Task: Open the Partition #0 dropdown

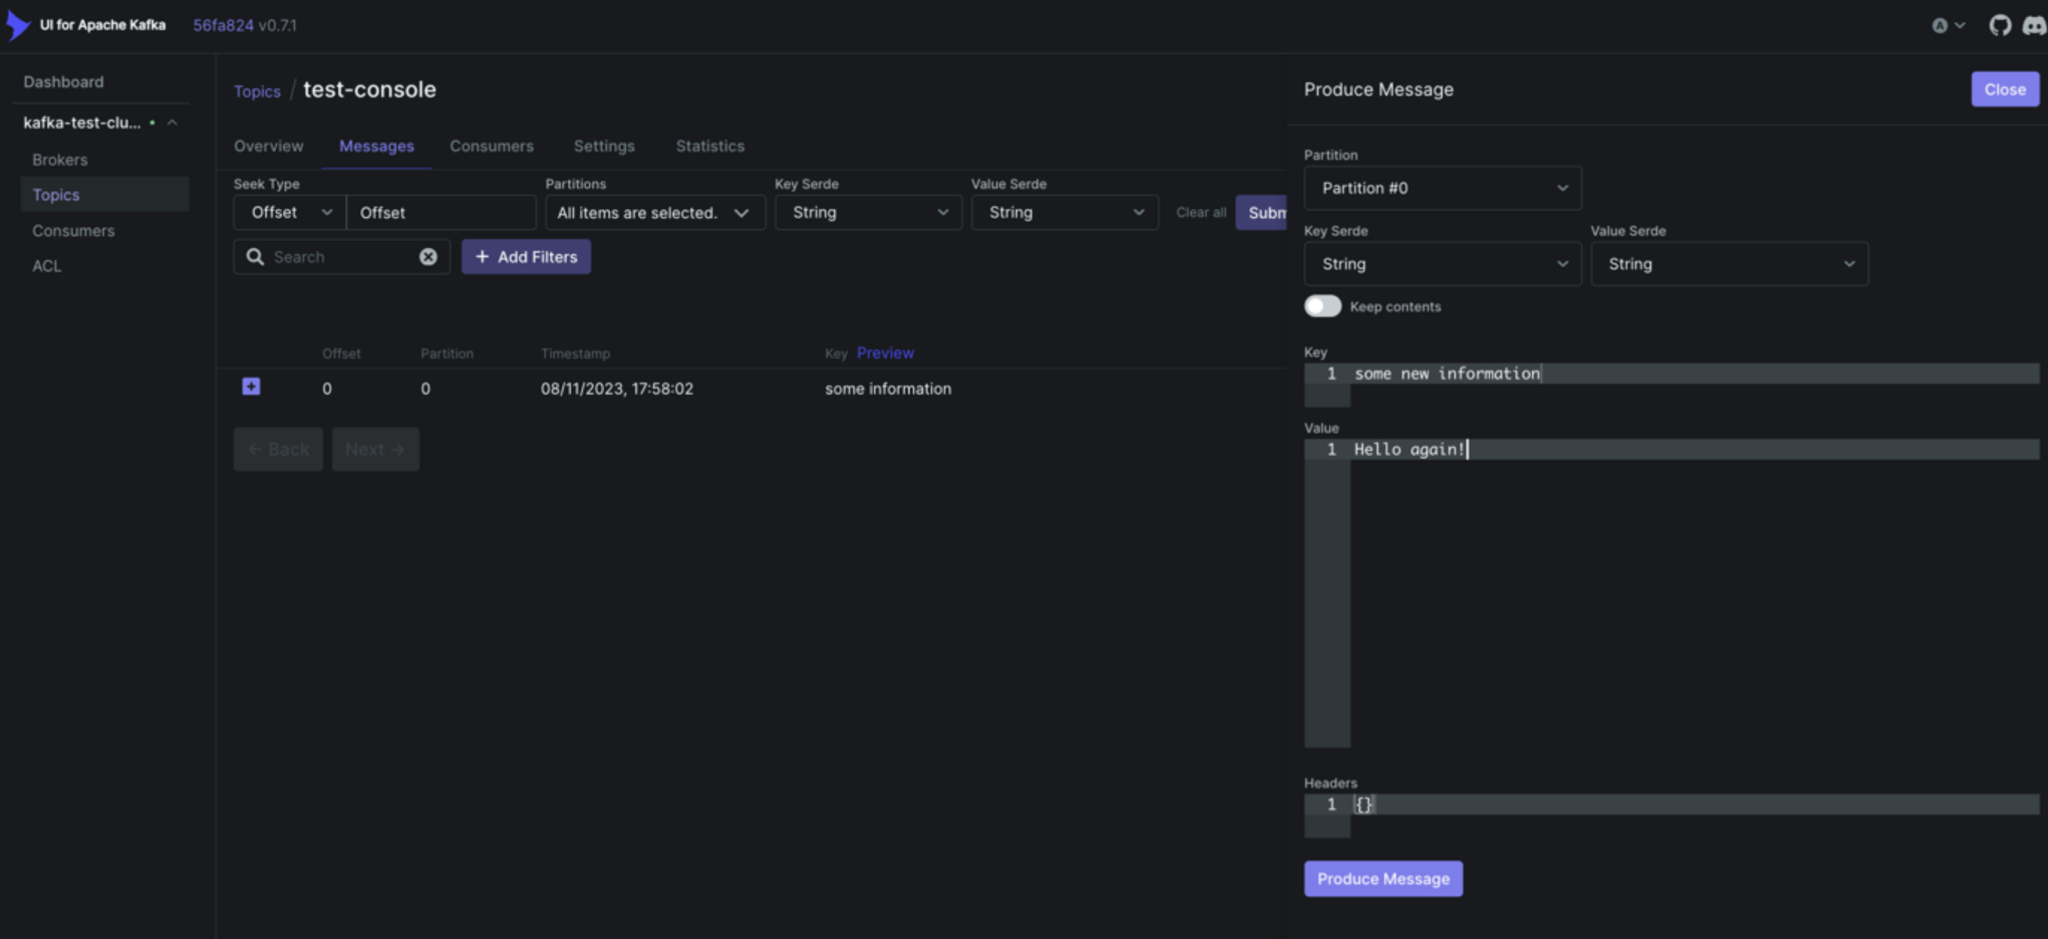Action: [x=1441, y=187]
